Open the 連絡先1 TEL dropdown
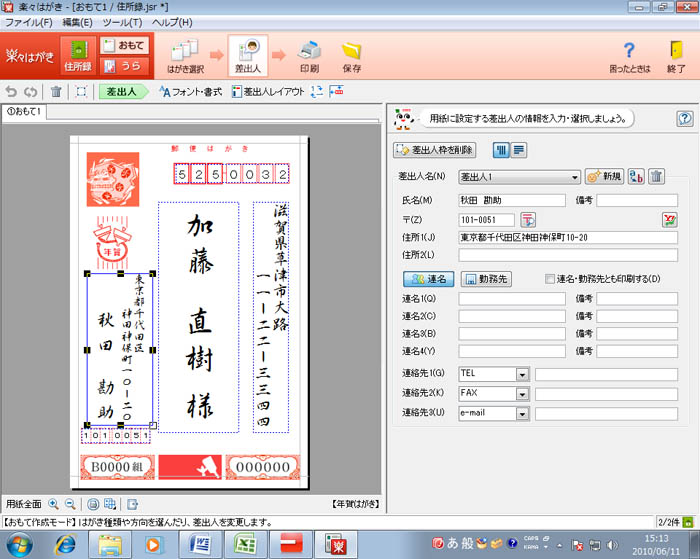 (522, 373)
